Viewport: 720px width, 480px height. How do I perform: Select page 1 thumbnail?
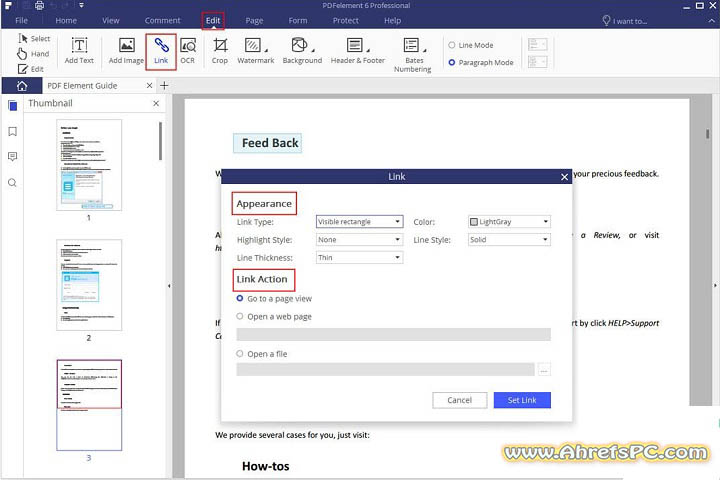click(89, 165)
